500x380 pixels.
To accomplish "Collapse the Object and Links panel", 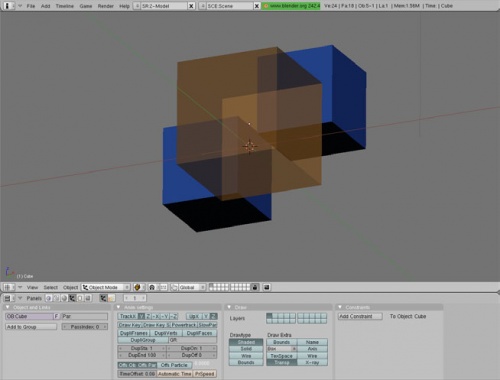I will [x=8, y=307].
